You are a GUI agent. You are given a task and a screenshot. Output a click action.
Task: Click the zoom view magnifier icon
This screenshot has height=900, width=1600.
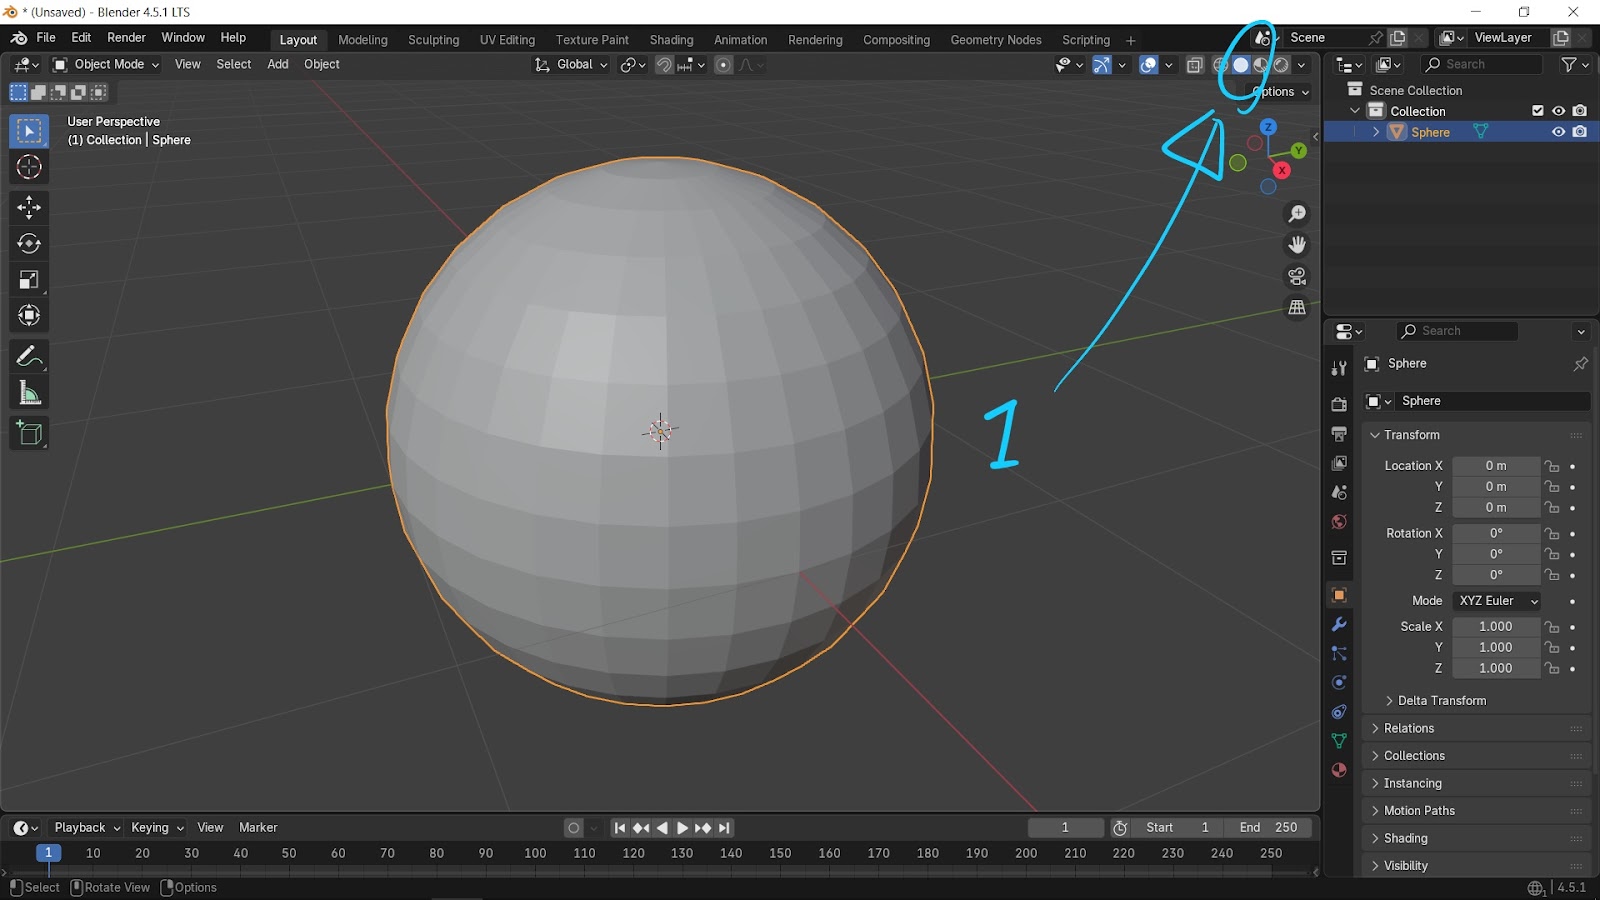click(x=1297, y=214)
